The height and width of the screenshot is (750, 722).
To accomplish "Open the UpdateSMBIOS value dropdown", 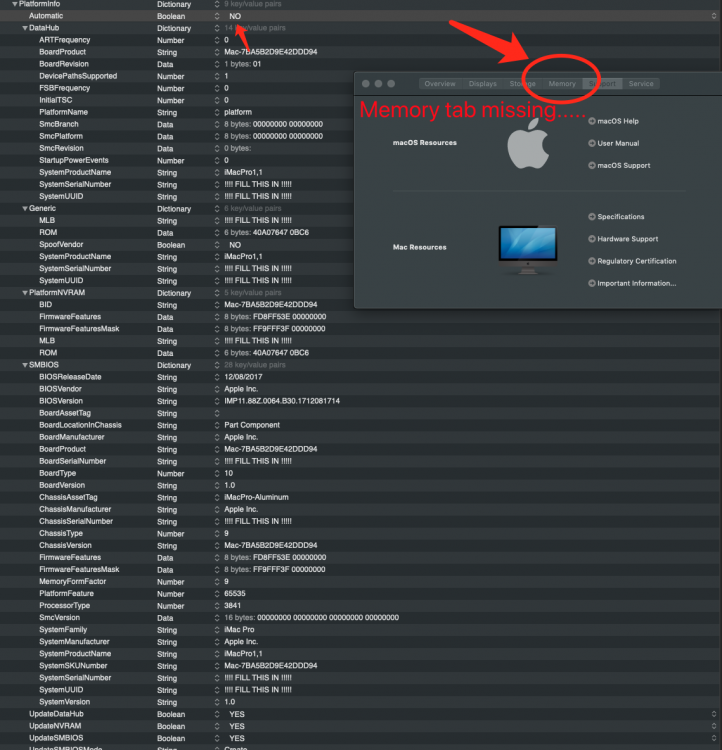I will pos(713,738).
